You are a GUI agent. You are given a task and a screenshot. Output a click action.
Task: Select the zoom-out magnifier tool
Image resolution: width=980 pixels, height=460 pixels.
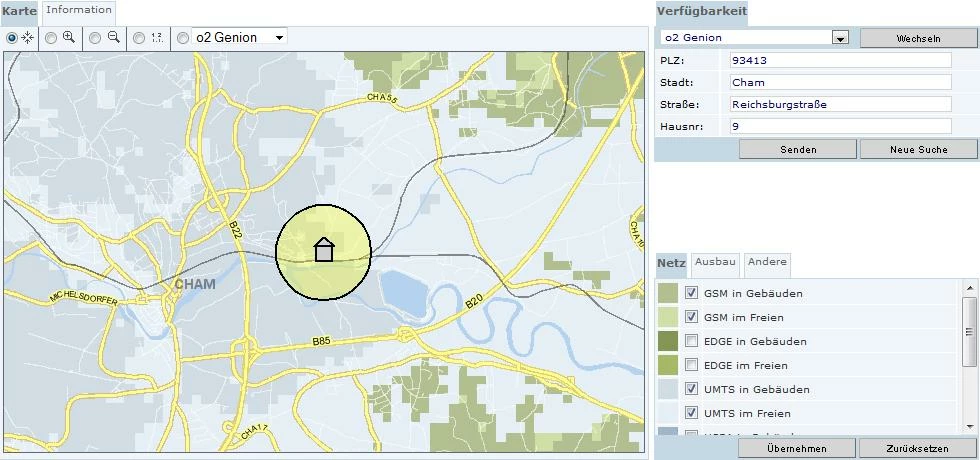113,38
